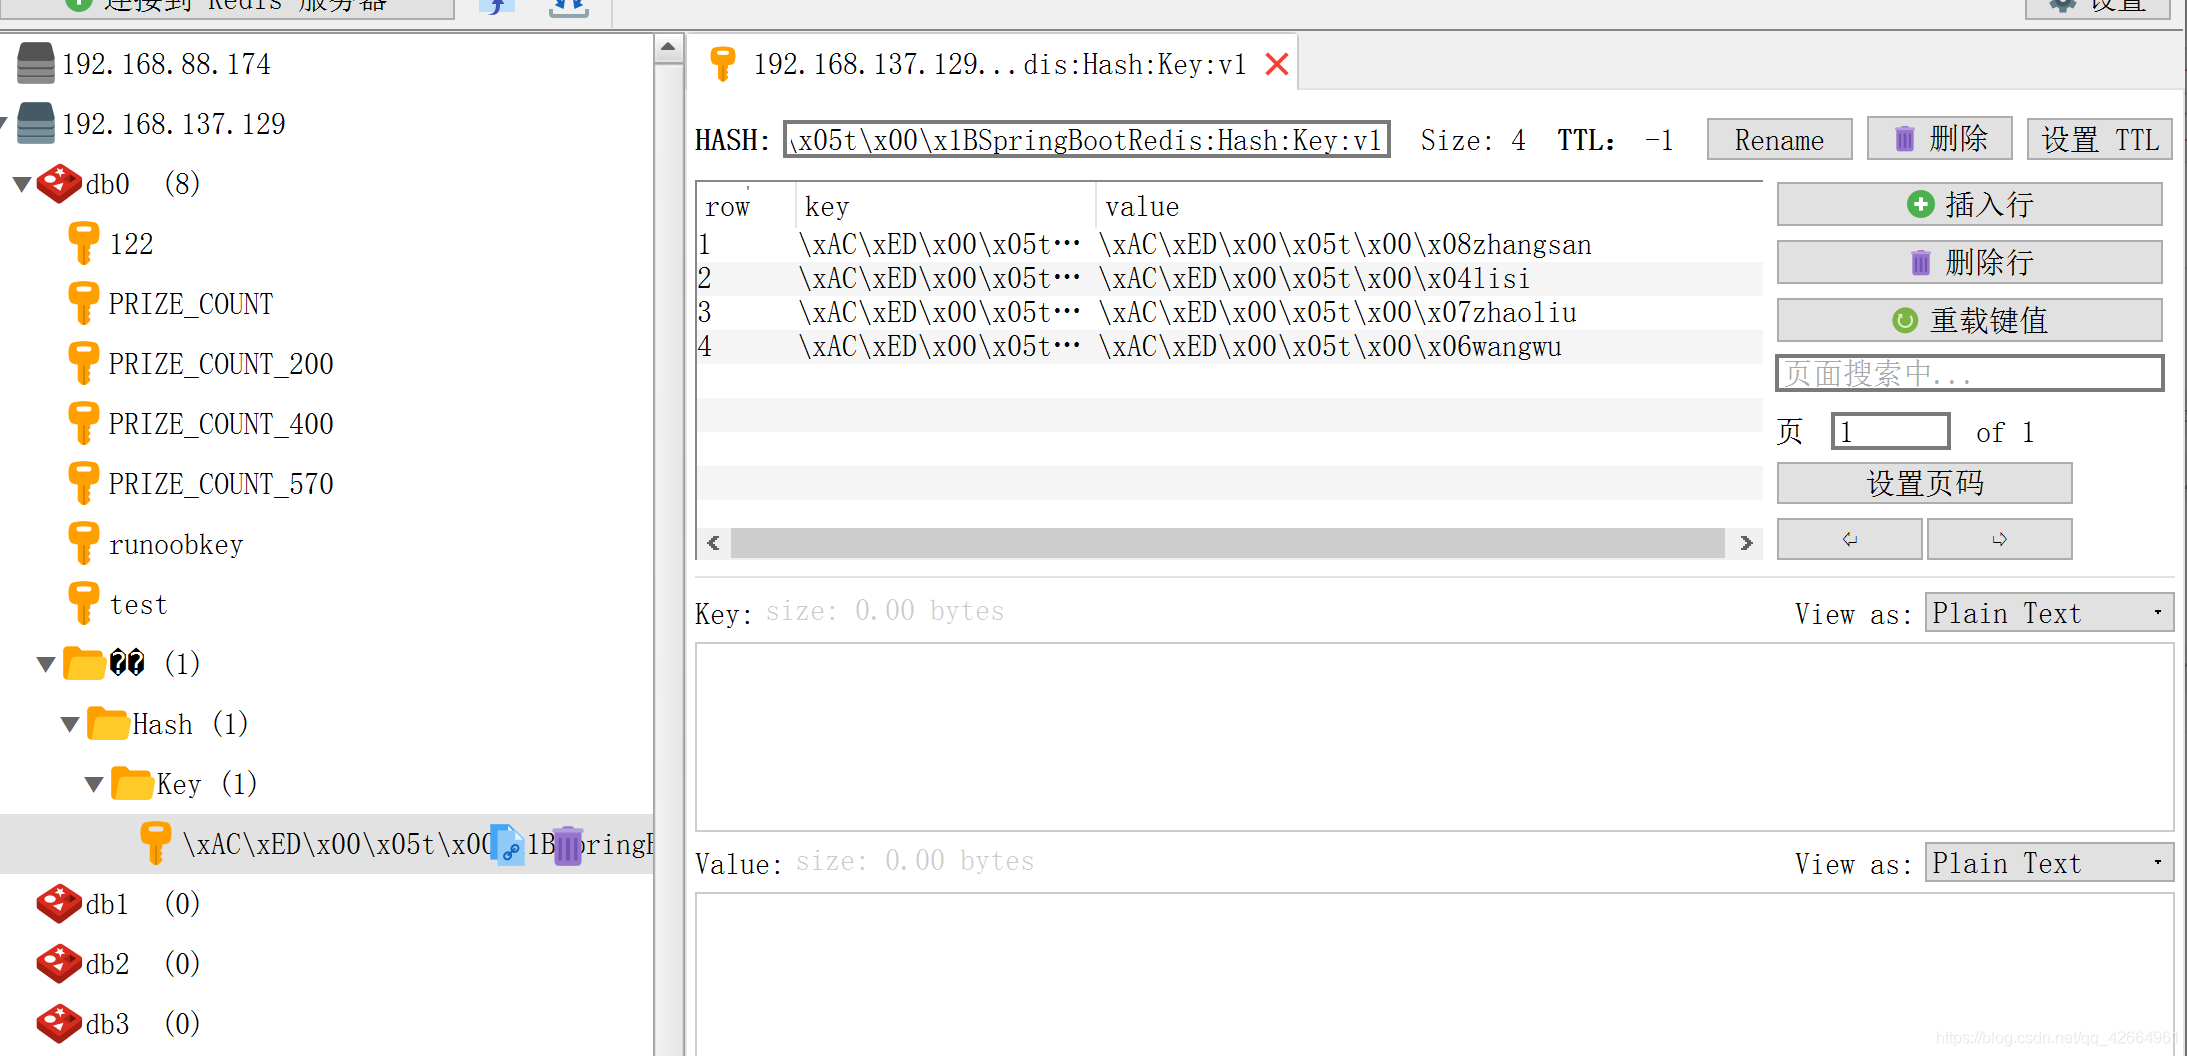Click the Value text area
Screen dimensions: 2187x1056
click(1434, 974)
